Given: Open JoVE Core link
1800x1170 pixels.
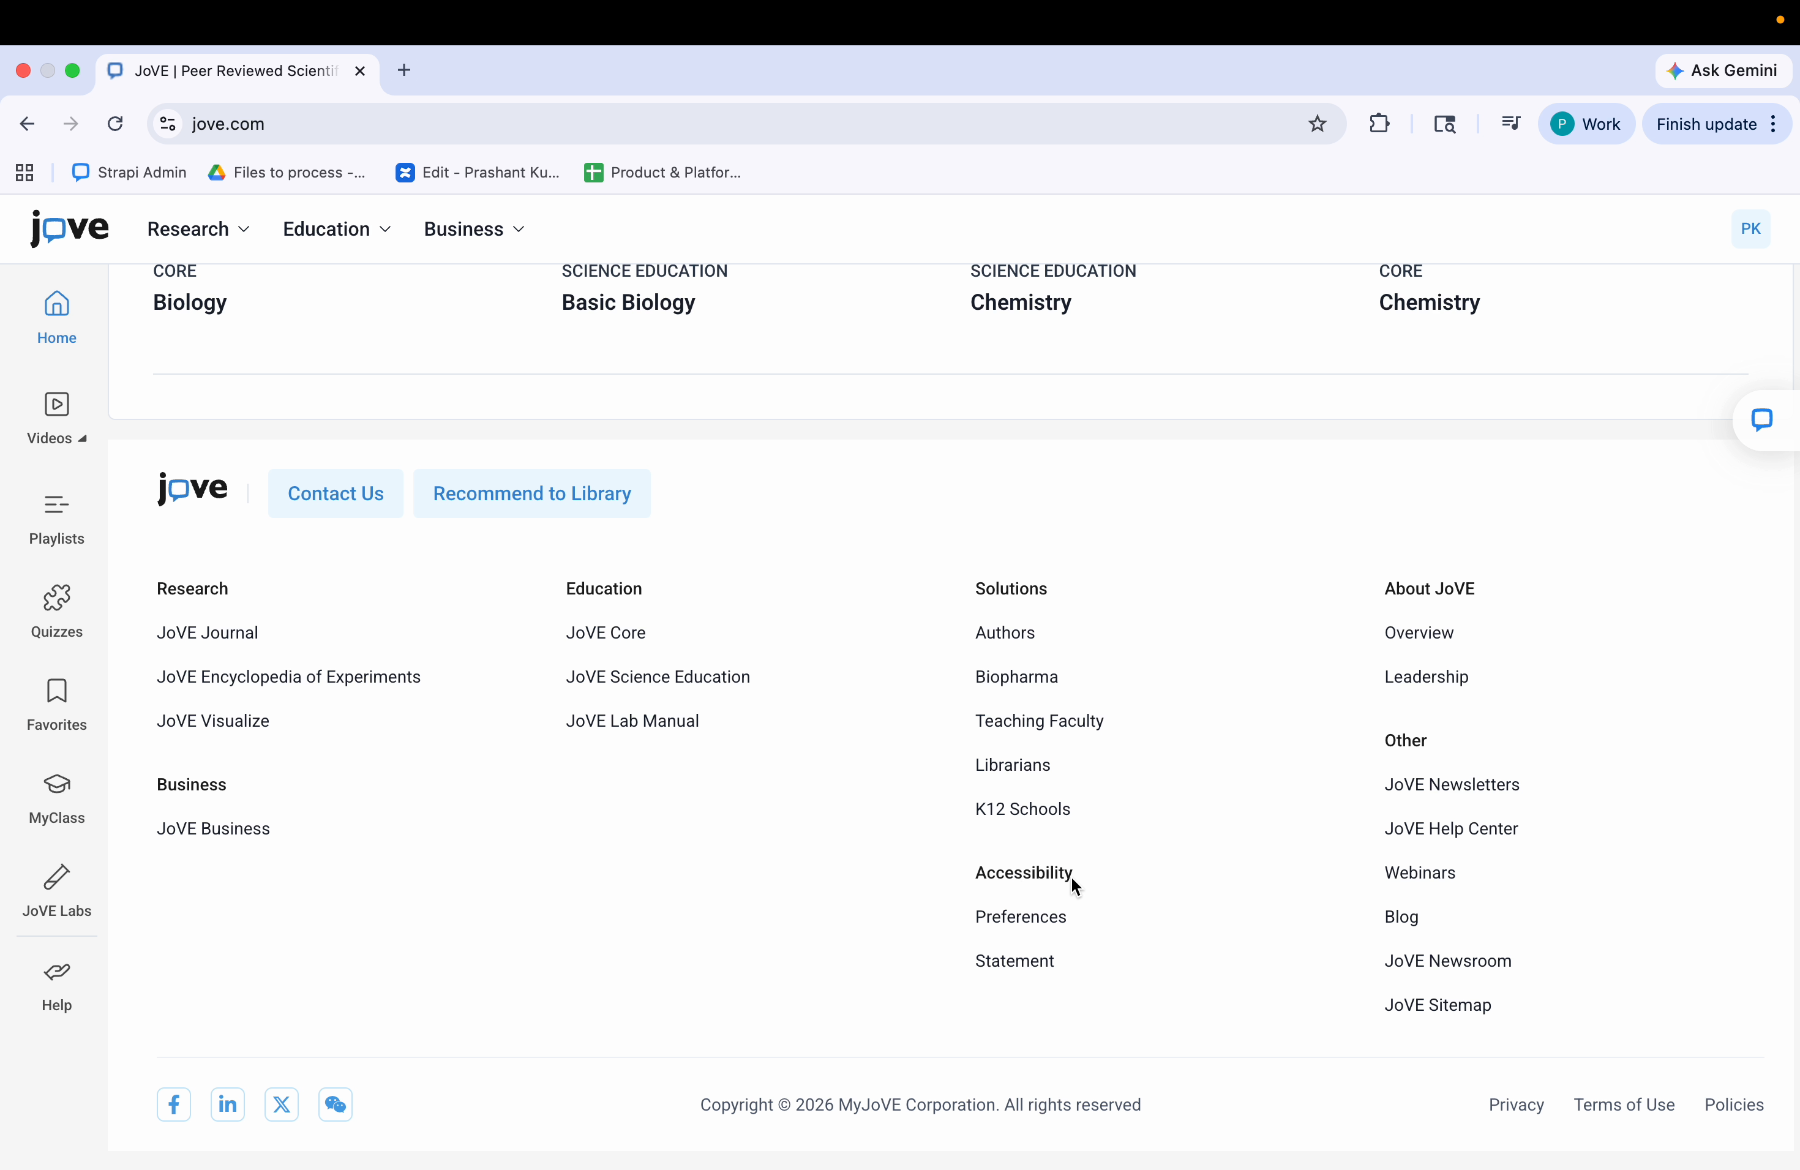Looking at the screenshot, I should (606, 633).
